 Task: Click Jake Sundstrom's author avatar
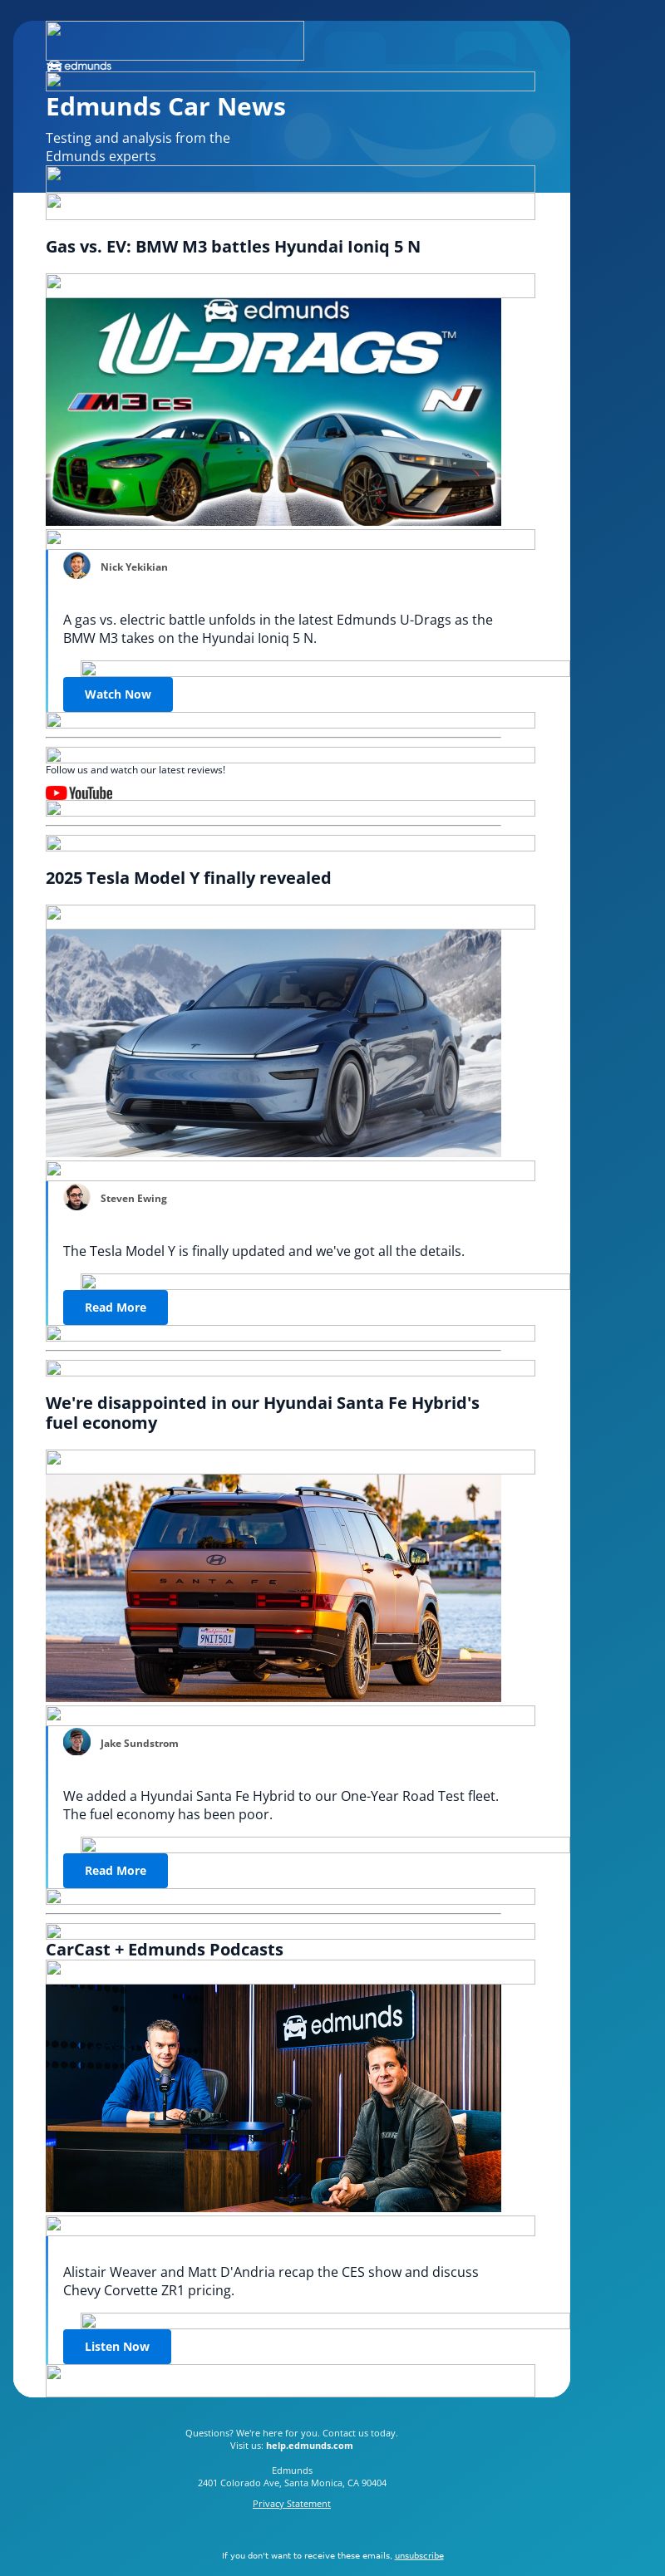click(x=77, y=1742)
